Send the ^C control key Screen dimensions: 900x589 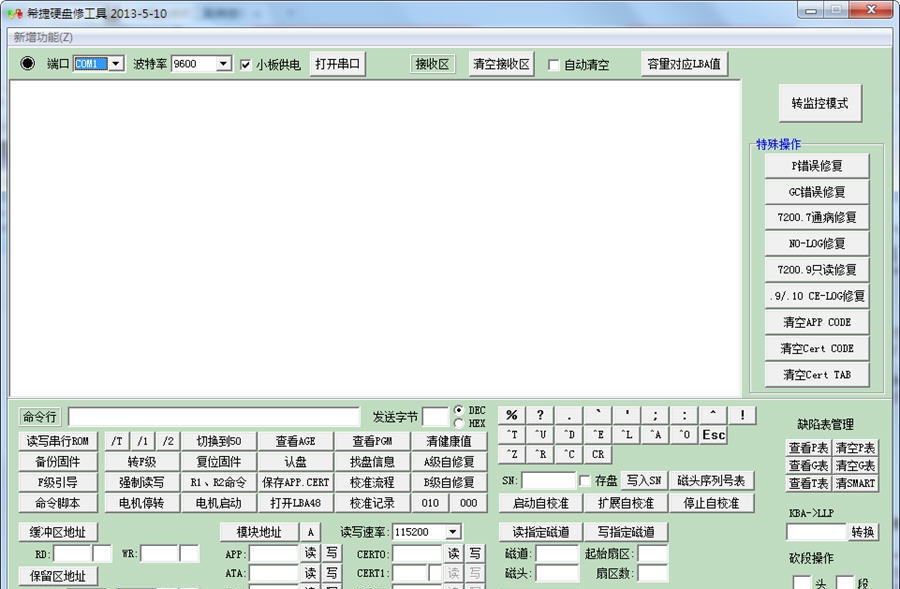click(569, 454)
